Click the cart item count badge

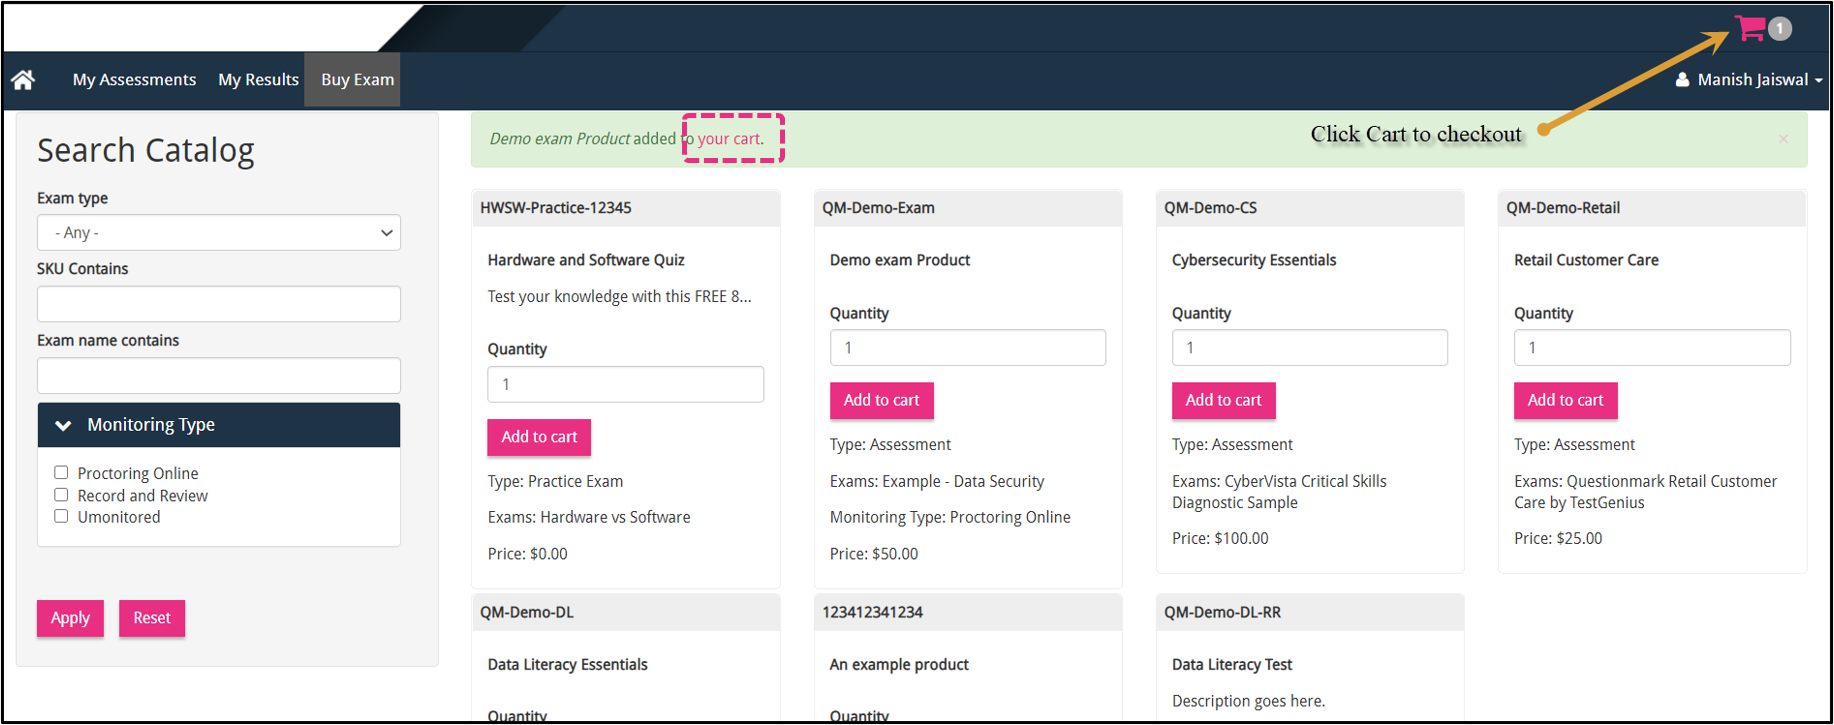(1780, 29)
